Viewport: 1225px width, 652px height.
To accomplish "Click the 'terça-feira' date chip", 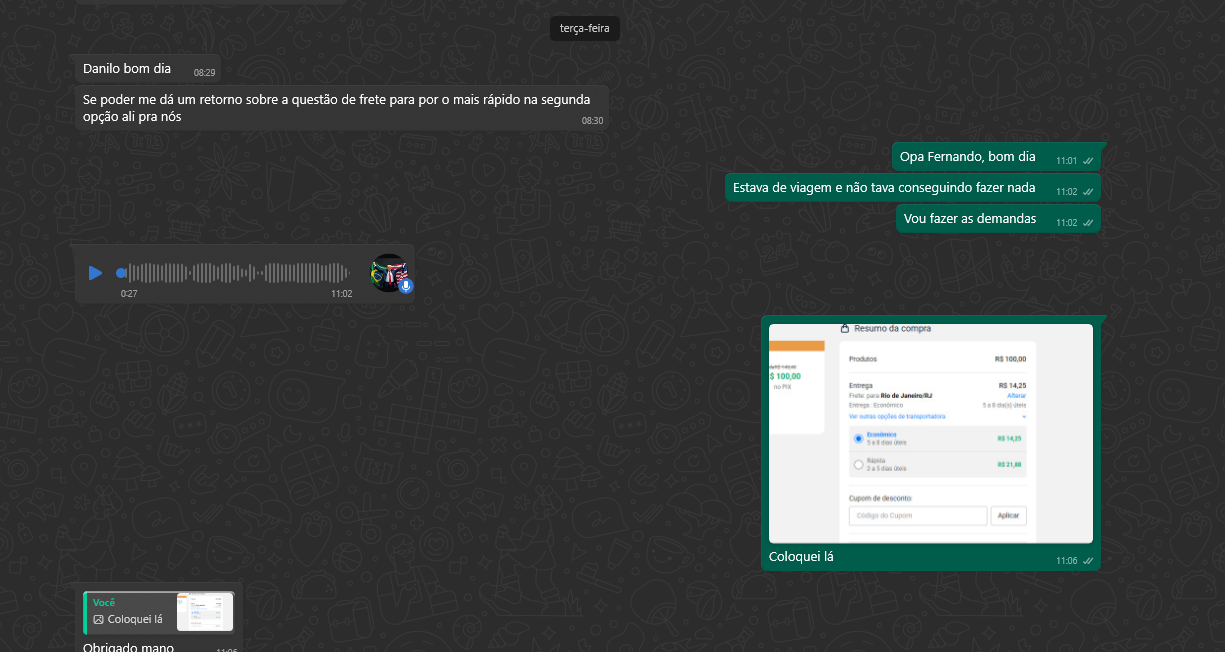I will [585, 28].
